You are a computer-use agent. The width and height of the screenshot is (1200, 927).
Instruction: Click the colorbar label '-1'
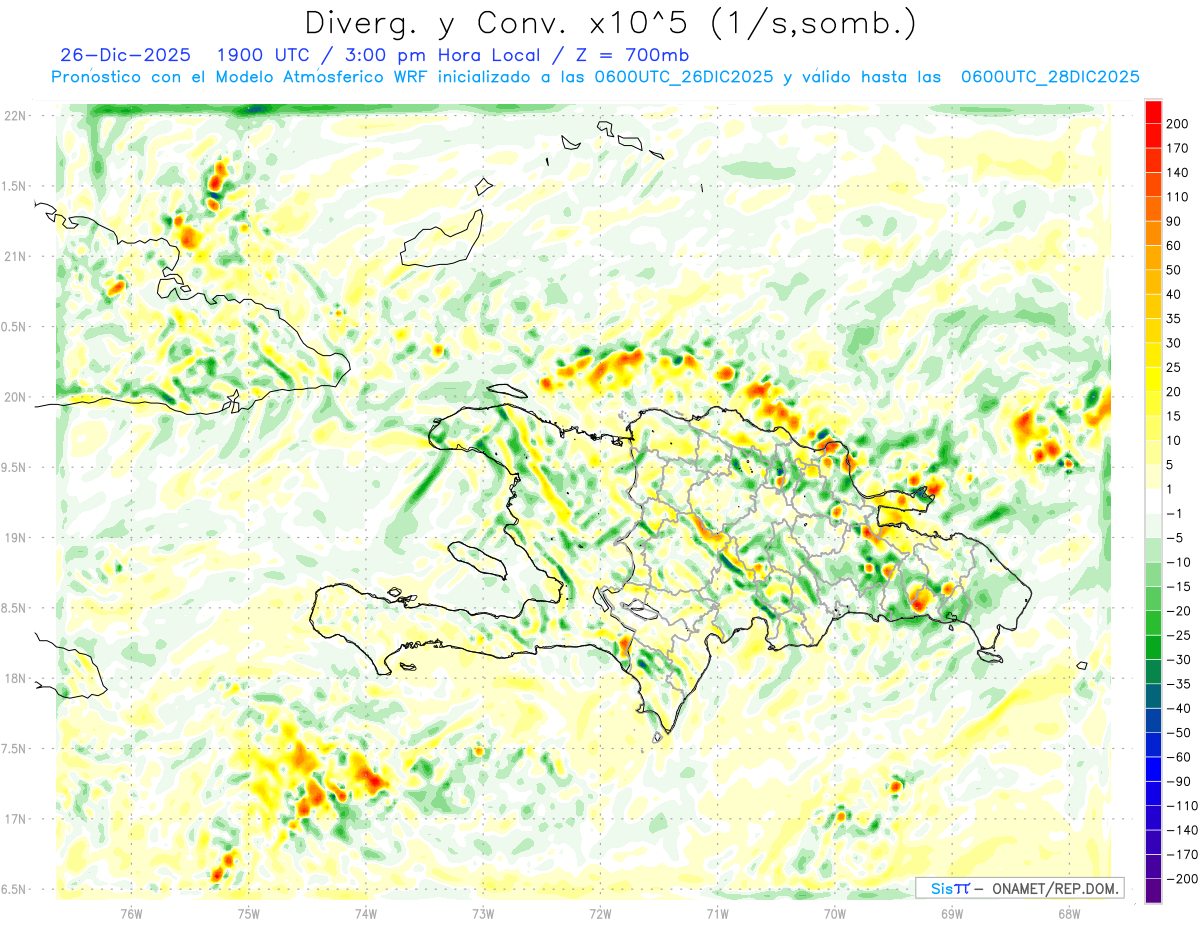click(x=1175, y=514)
